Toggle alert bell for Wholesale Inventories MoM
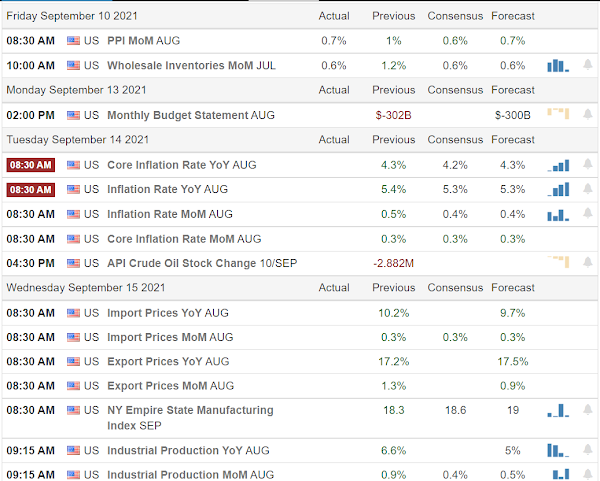Screen dimensions: 600x481 pyautogui.click(x=588, y=65)
